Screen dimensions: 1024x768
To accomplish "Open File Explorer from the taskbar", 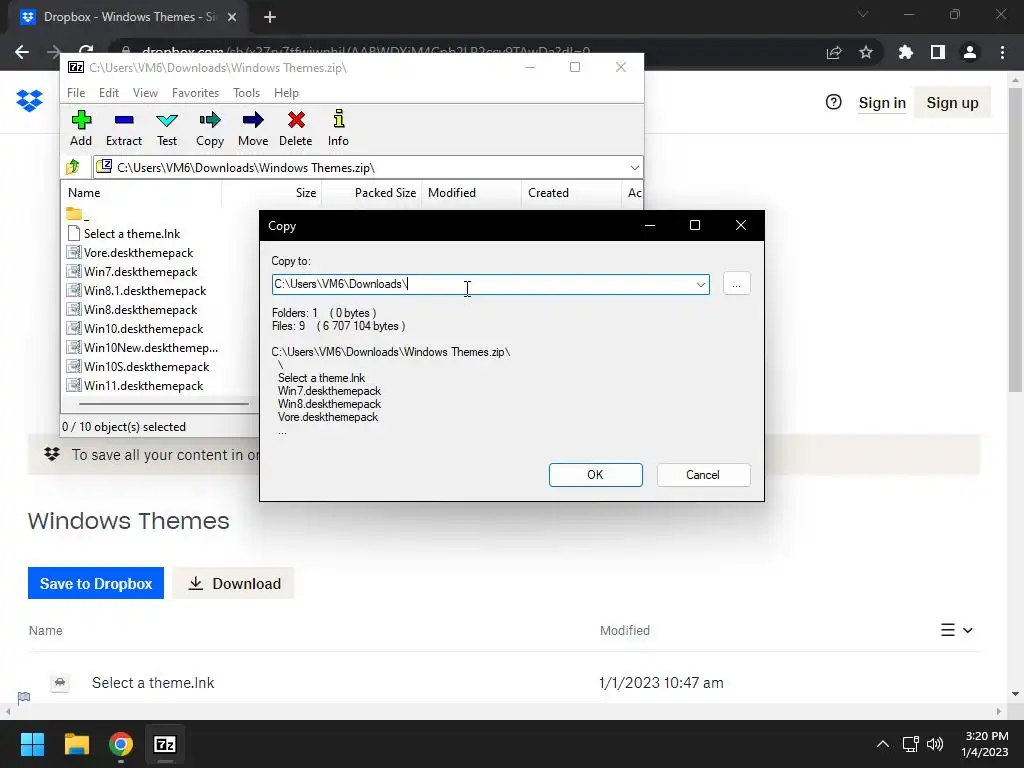I will (x=77, y=744).
